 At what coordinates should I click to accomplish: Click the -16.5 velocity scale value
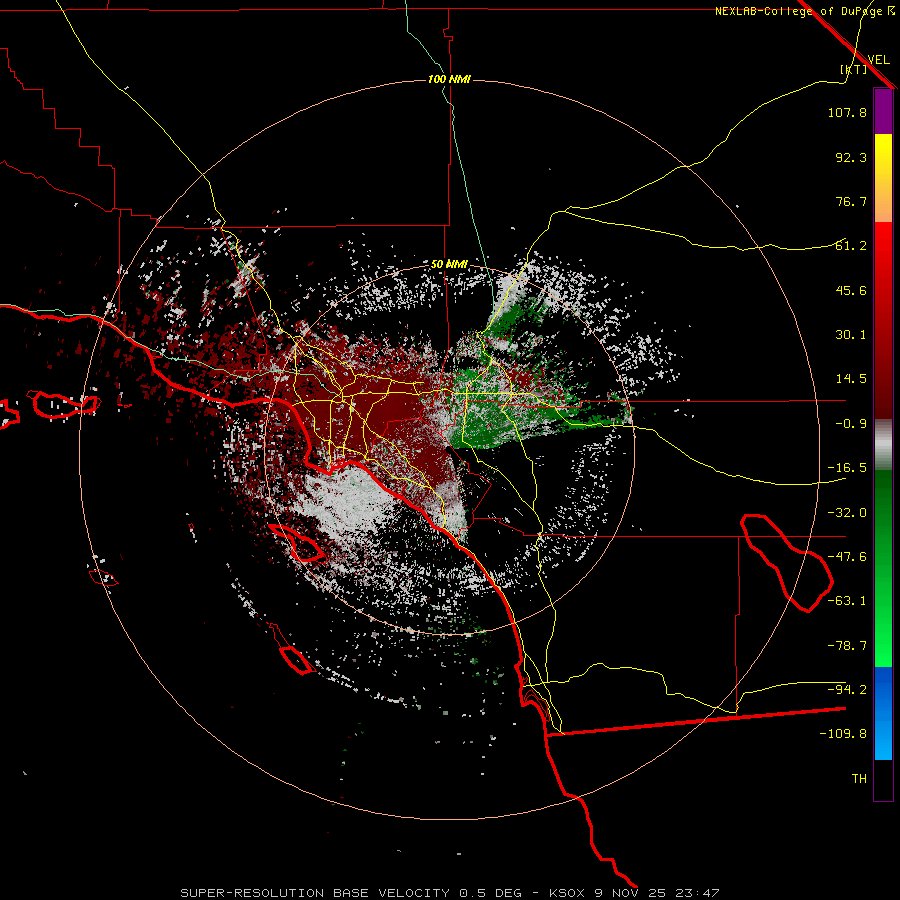[x=847, y=468]
